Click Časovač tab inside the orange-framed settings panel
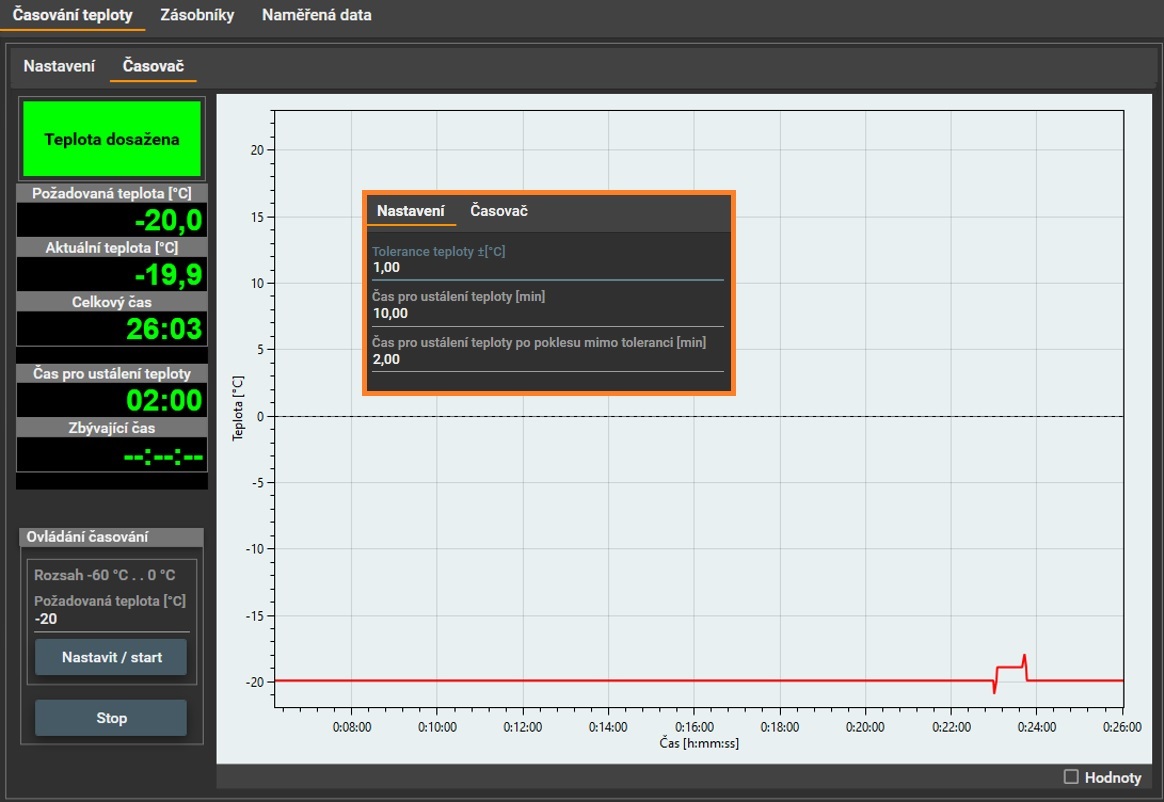This screenshot has width=1164, height=802. coord(499,211)
